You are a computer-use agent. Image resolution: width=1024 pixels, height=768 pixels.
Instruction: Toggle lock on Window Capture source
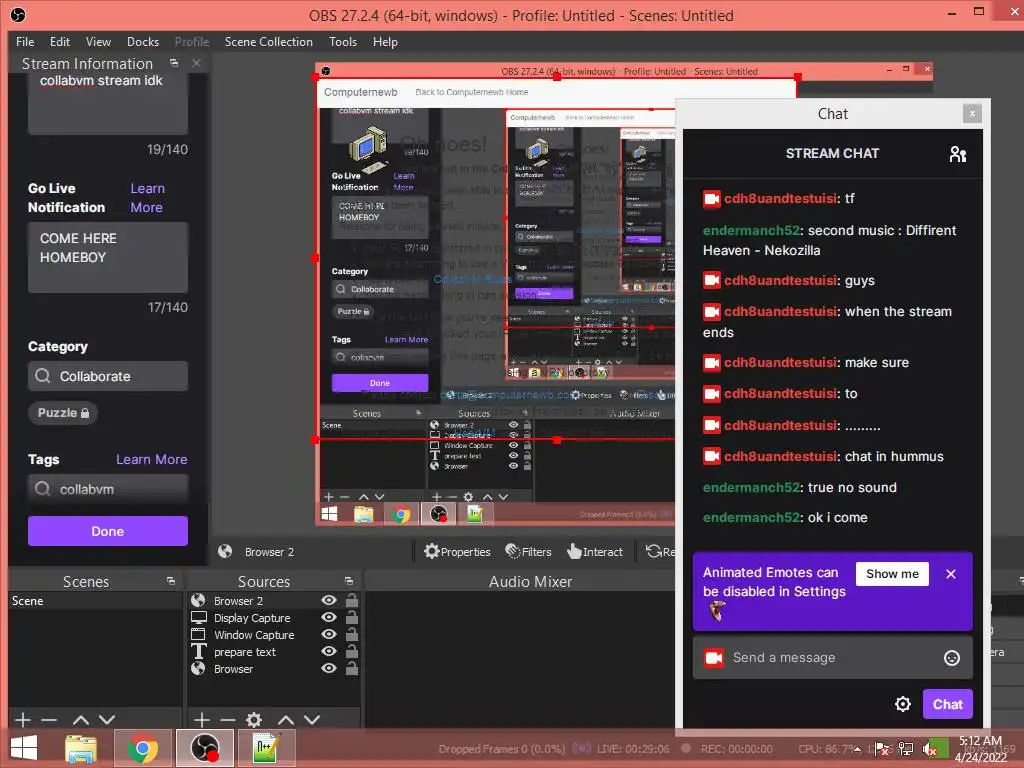351,633
